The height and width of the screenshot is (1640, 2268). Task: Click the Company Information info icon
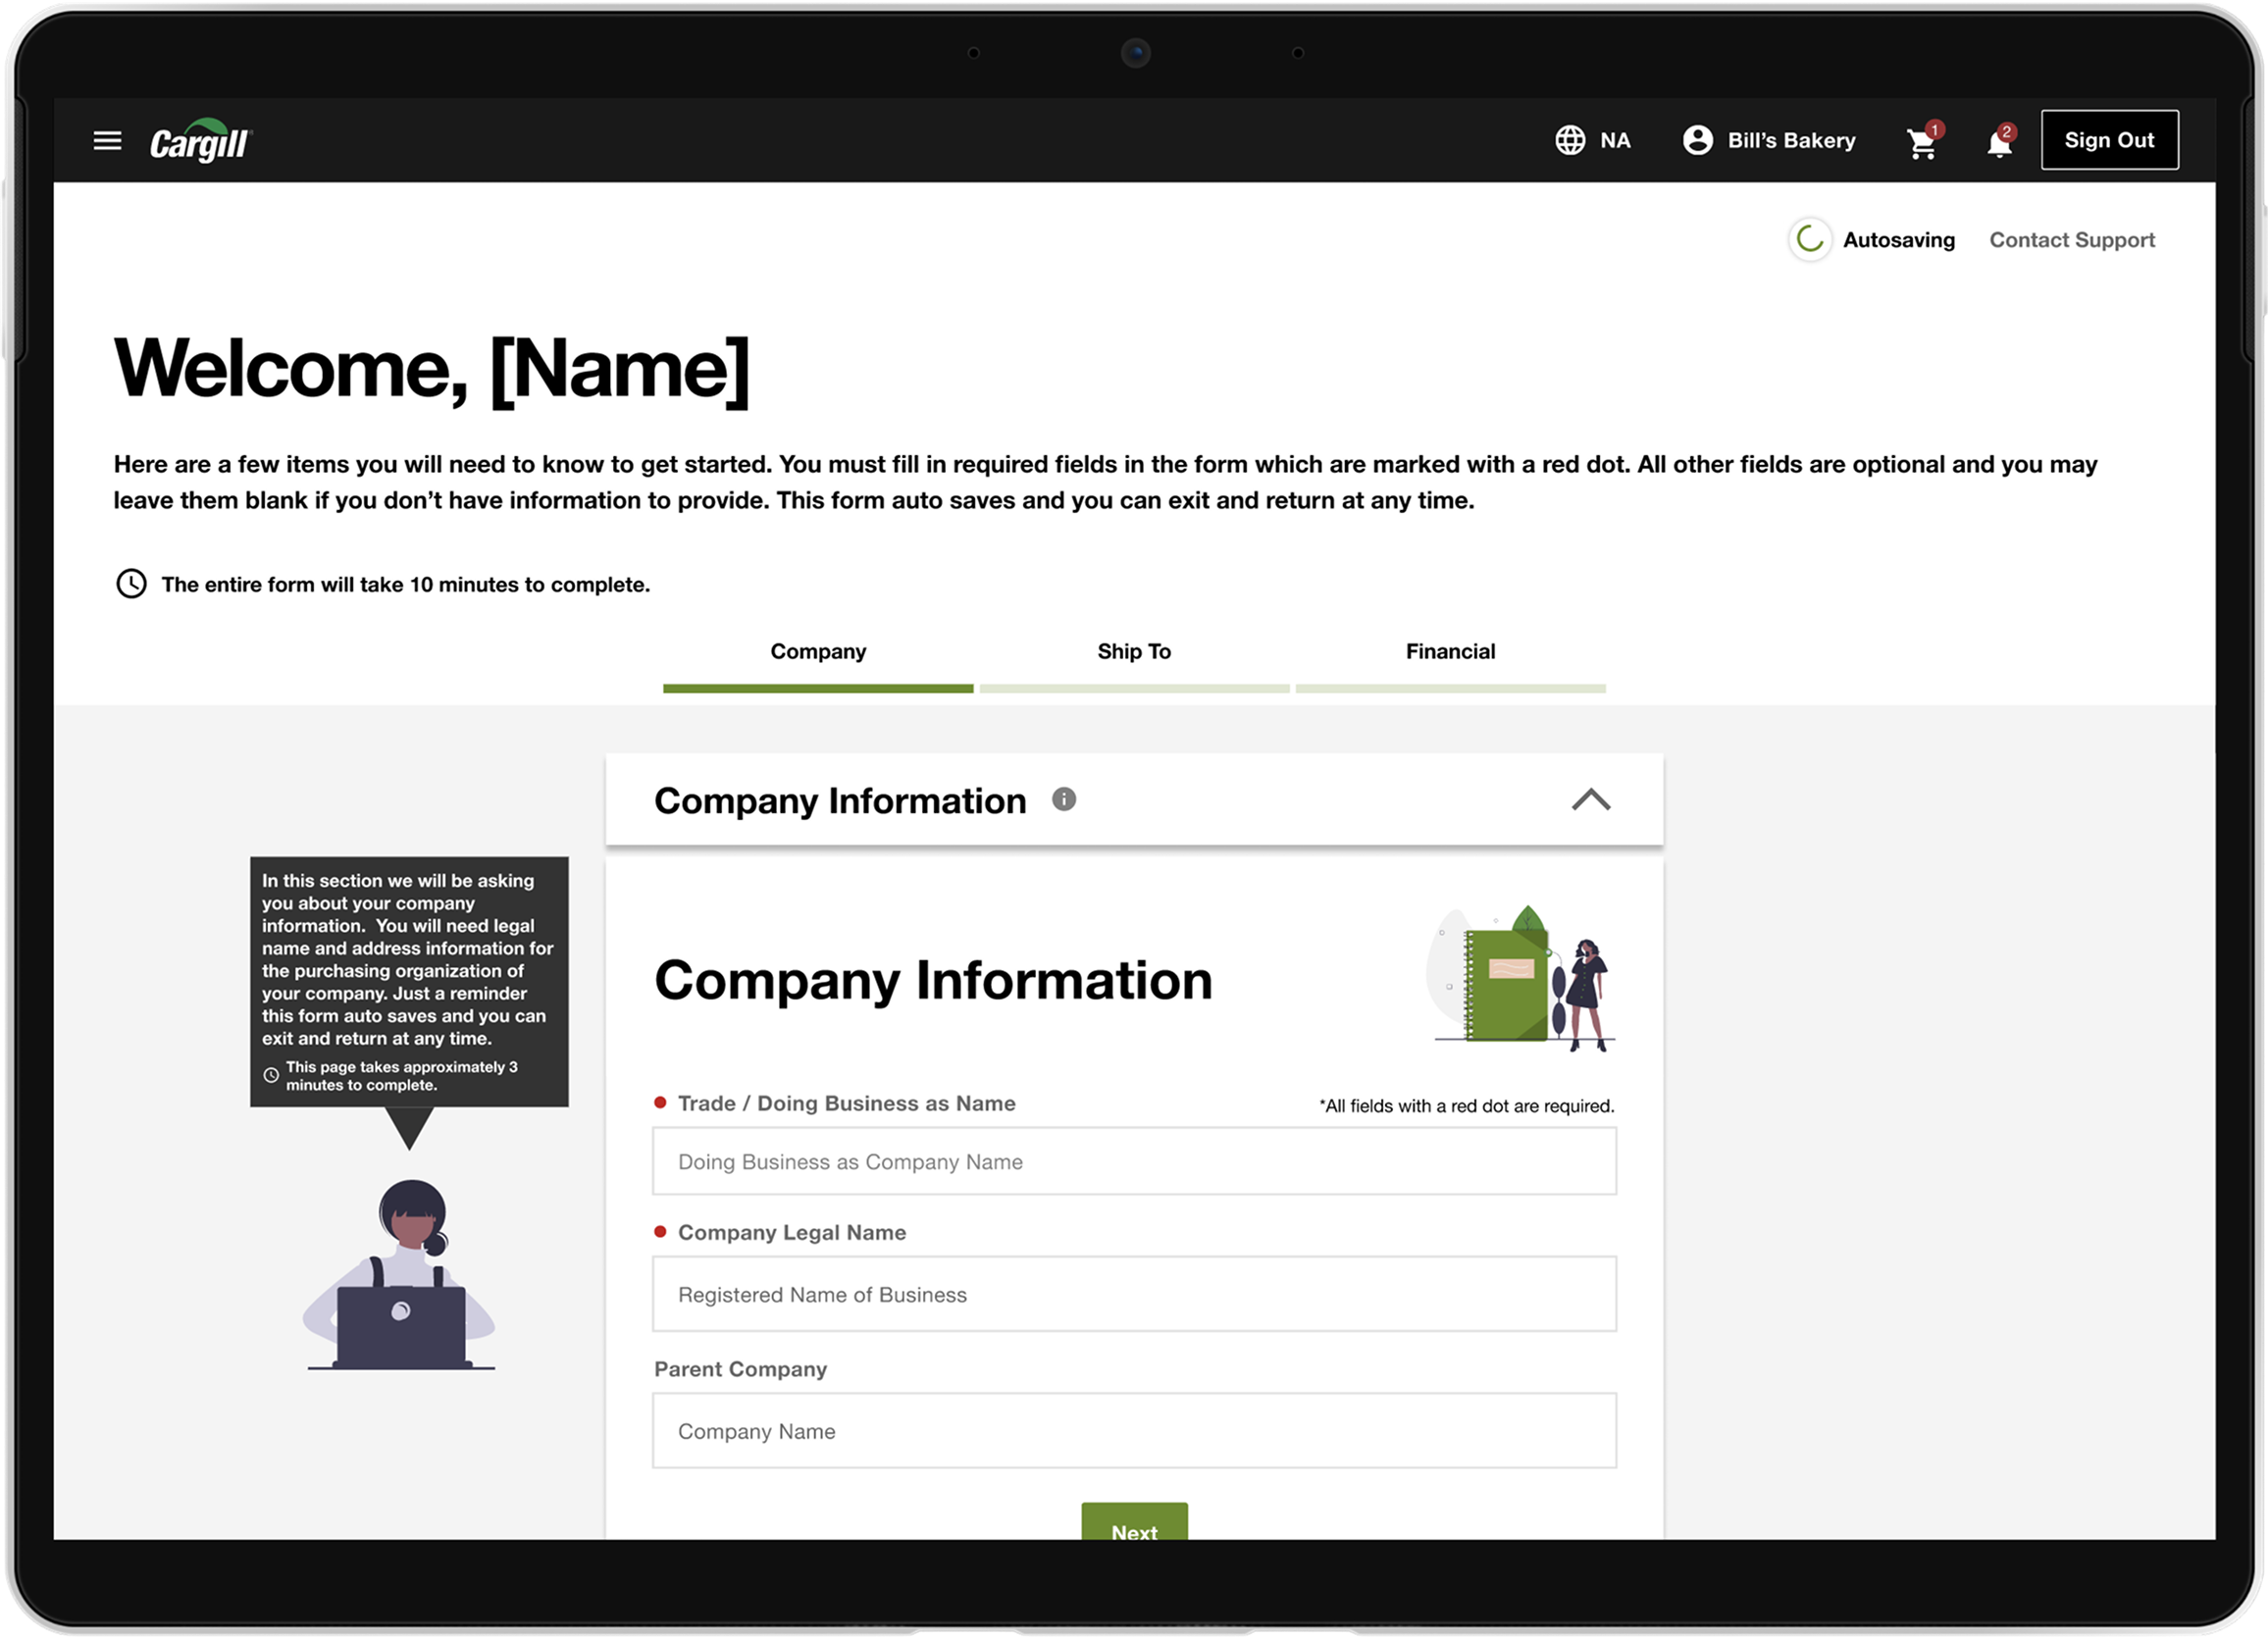[x=1064, y=800]
